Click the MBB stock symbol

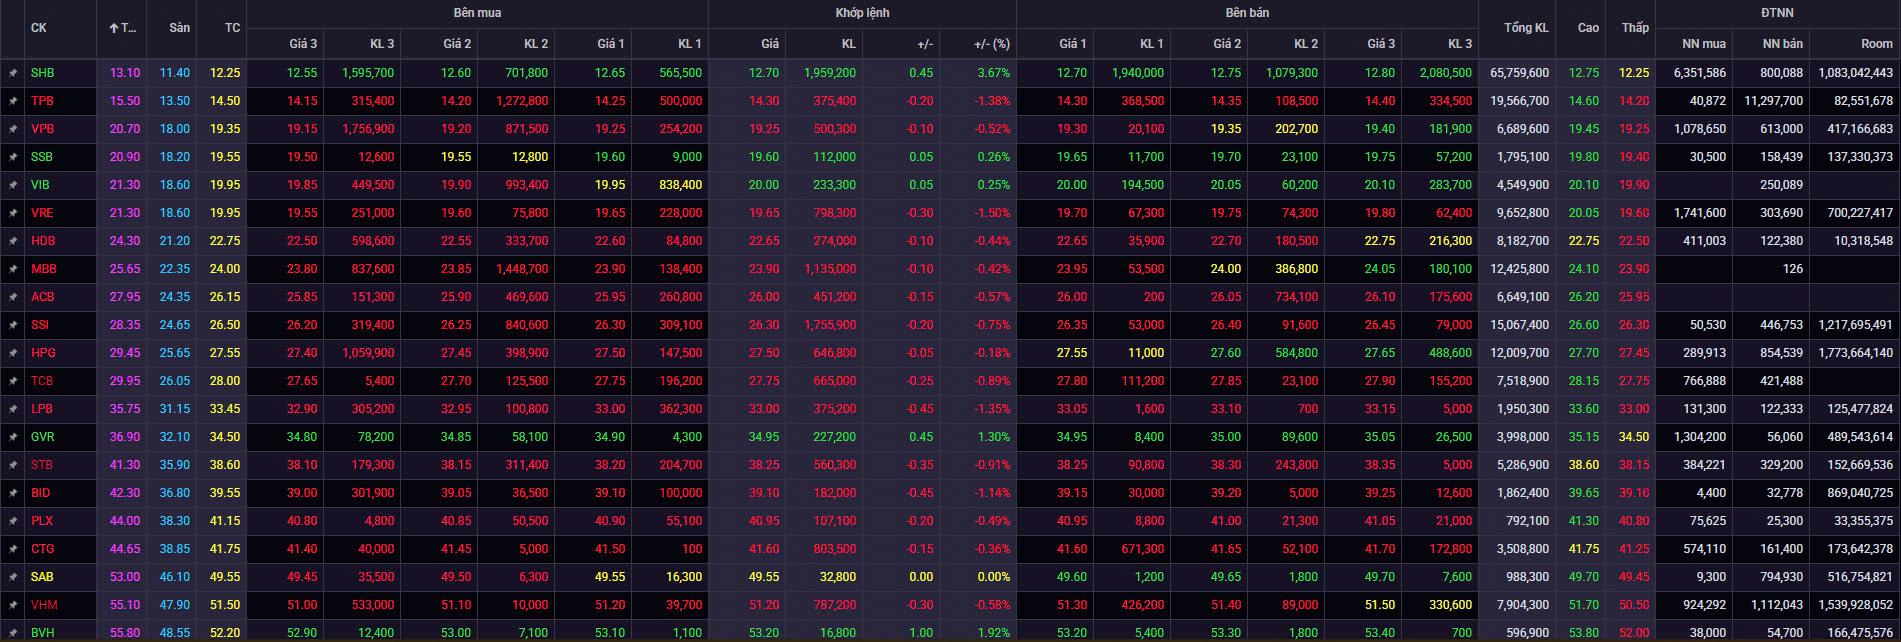click(43, 269)
